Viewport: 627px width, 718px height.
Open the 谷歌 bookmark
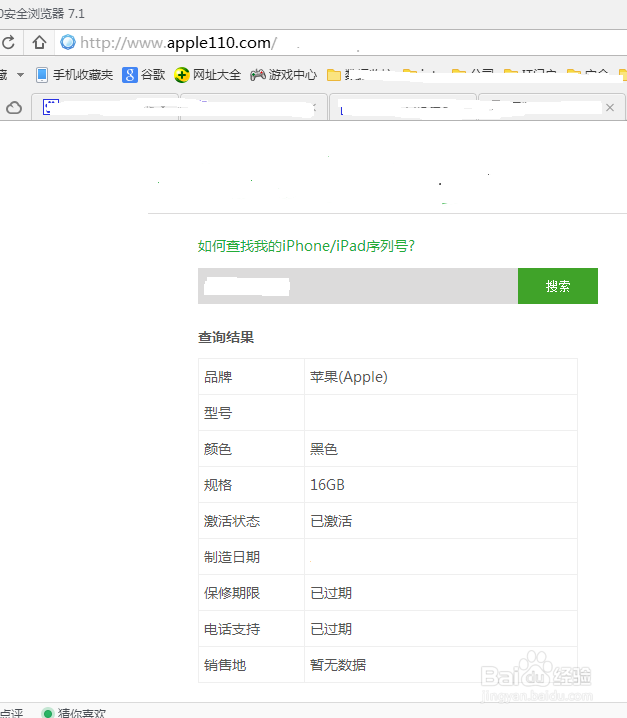(144, 75)
